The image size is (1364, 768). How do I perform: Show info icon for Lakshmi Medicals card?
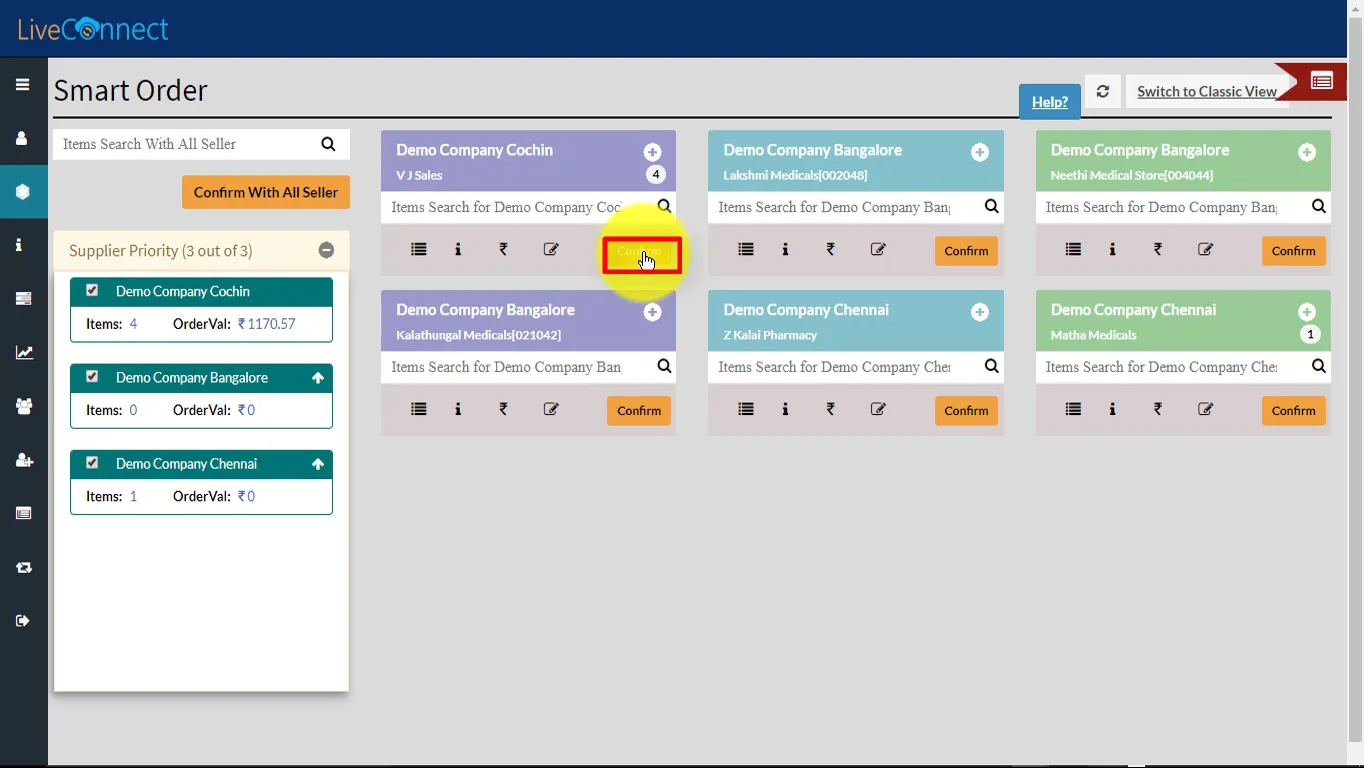(x=785, y=250)
